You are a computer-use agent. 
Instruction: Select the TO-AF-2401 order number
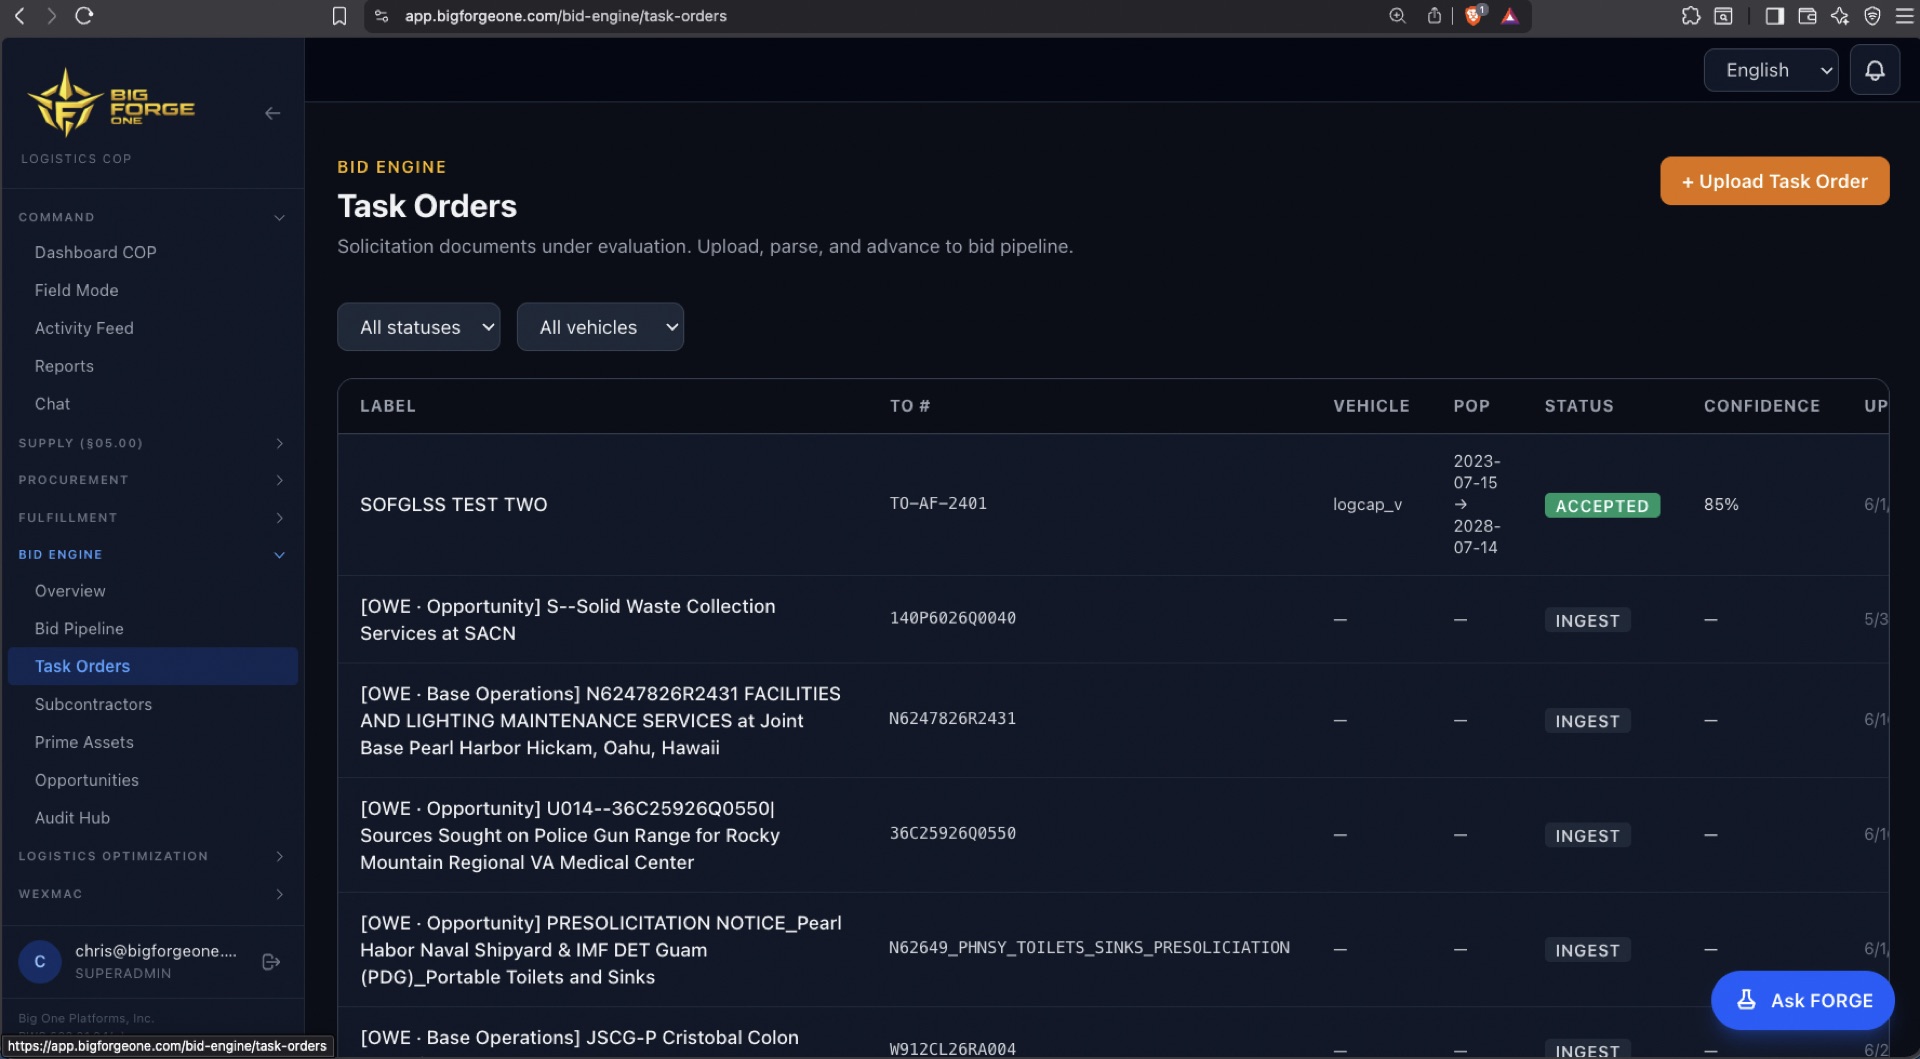pyautogui.click(x=938, y=504)
